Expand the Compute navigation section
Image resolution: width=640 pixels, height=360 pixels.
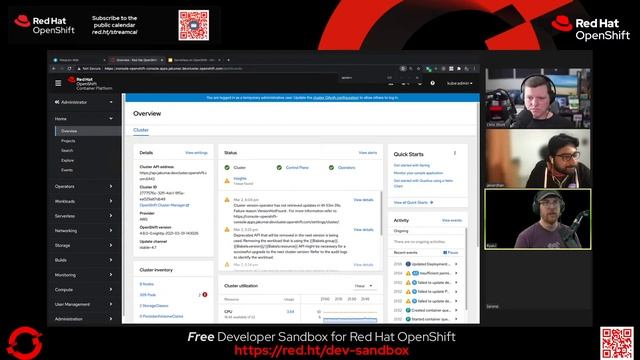click(x=84, y=289)
